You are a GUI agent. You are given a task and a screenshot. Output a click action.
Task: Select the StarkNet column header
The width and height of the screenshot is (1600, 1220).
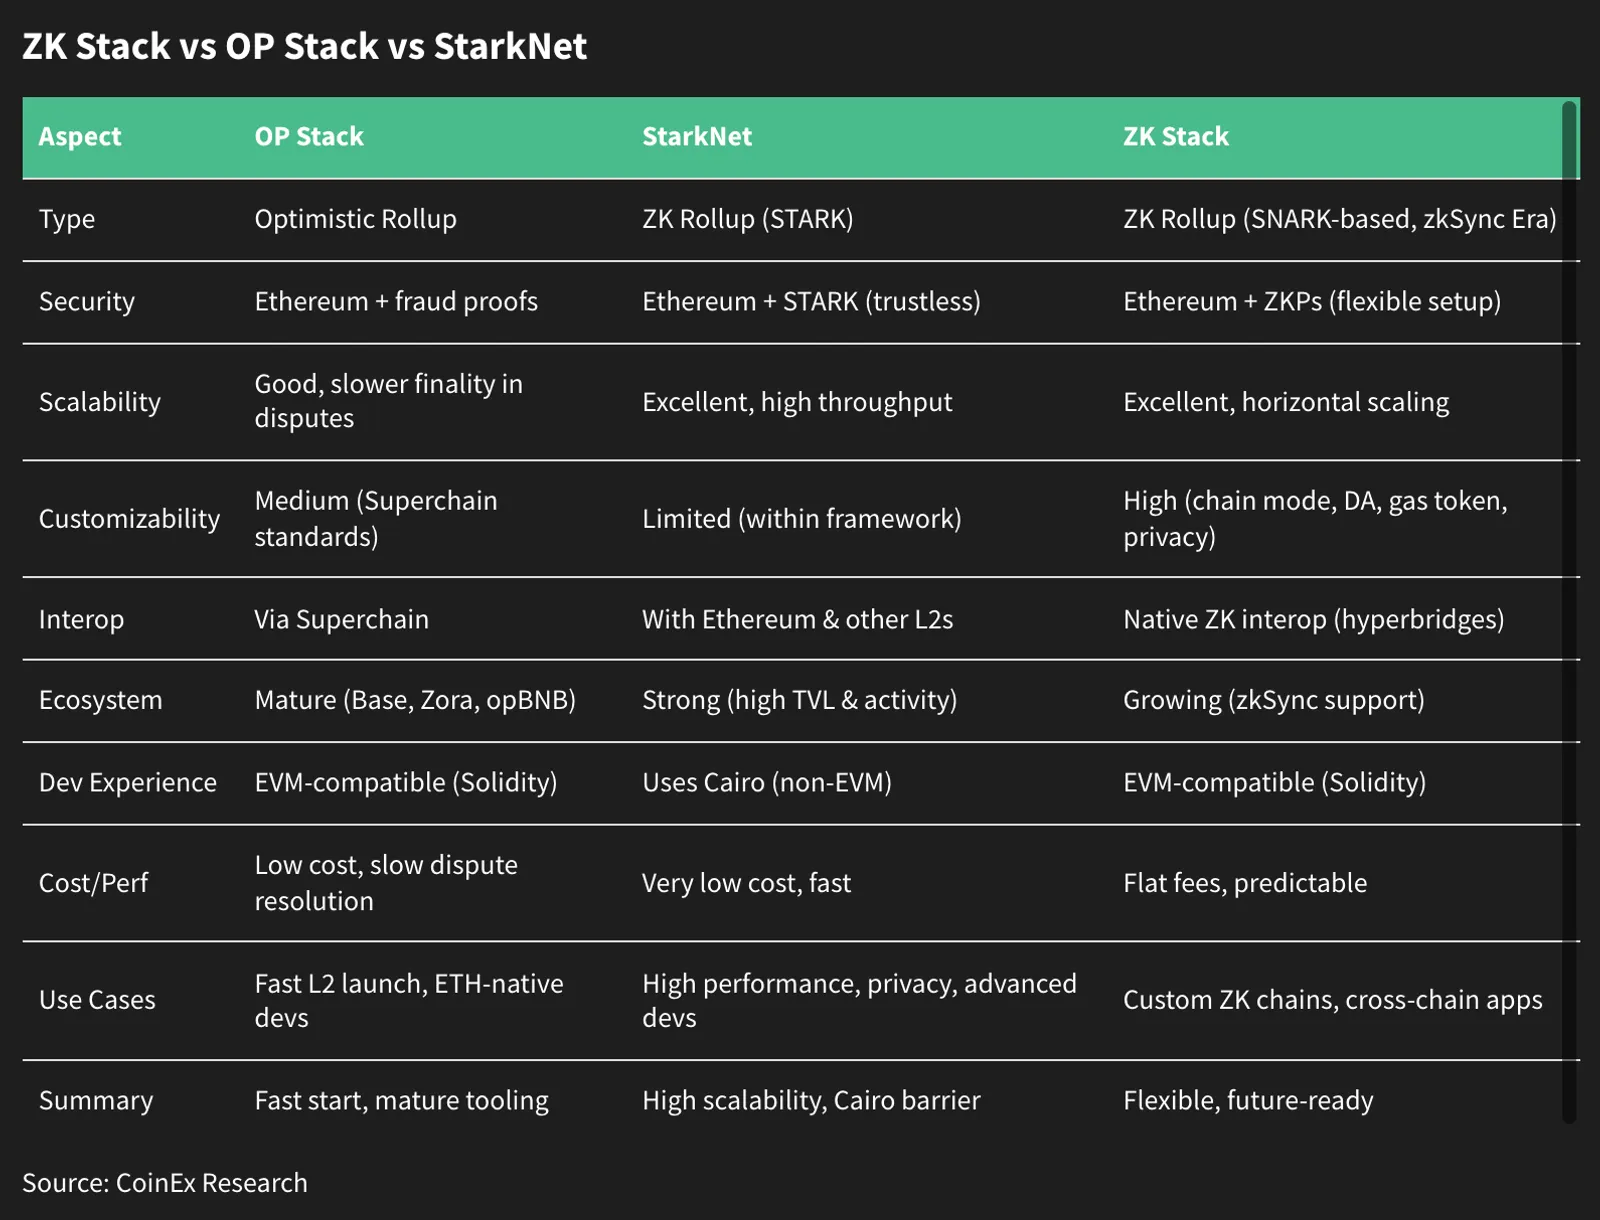(697, 137)
